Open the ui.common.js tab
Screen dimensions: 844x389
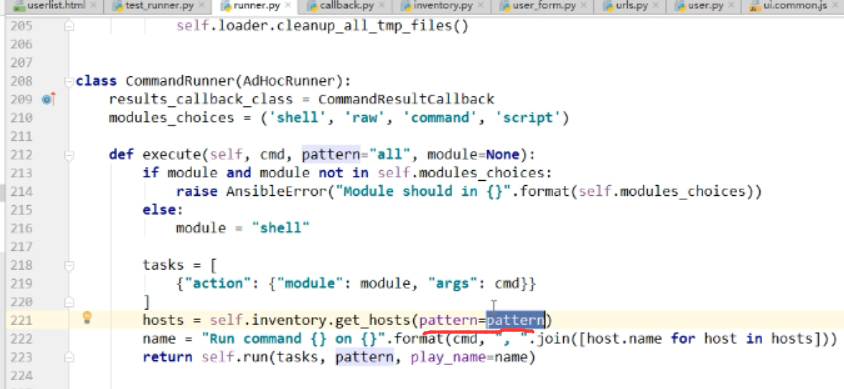[x=796, y=6]
